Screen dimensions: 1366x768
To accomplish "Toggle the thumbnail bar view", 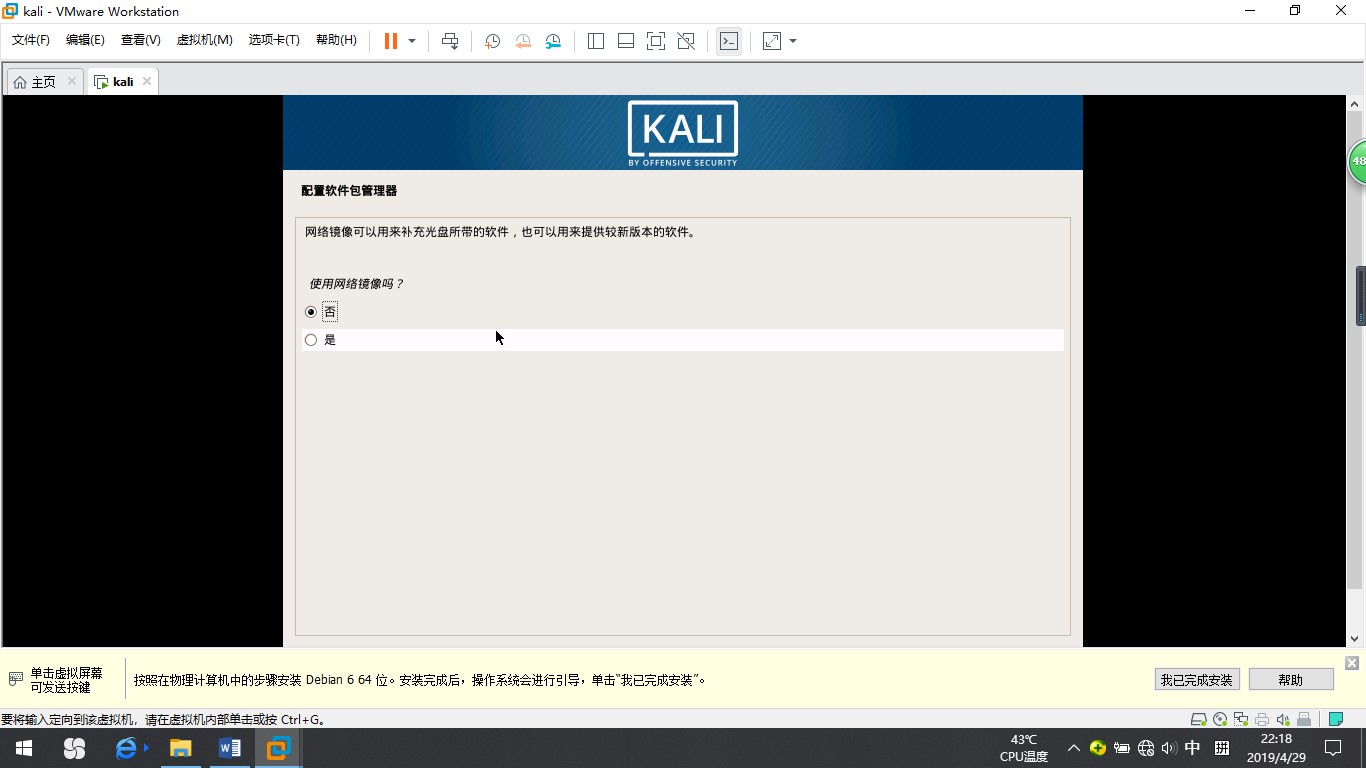I will coord(626,41).
